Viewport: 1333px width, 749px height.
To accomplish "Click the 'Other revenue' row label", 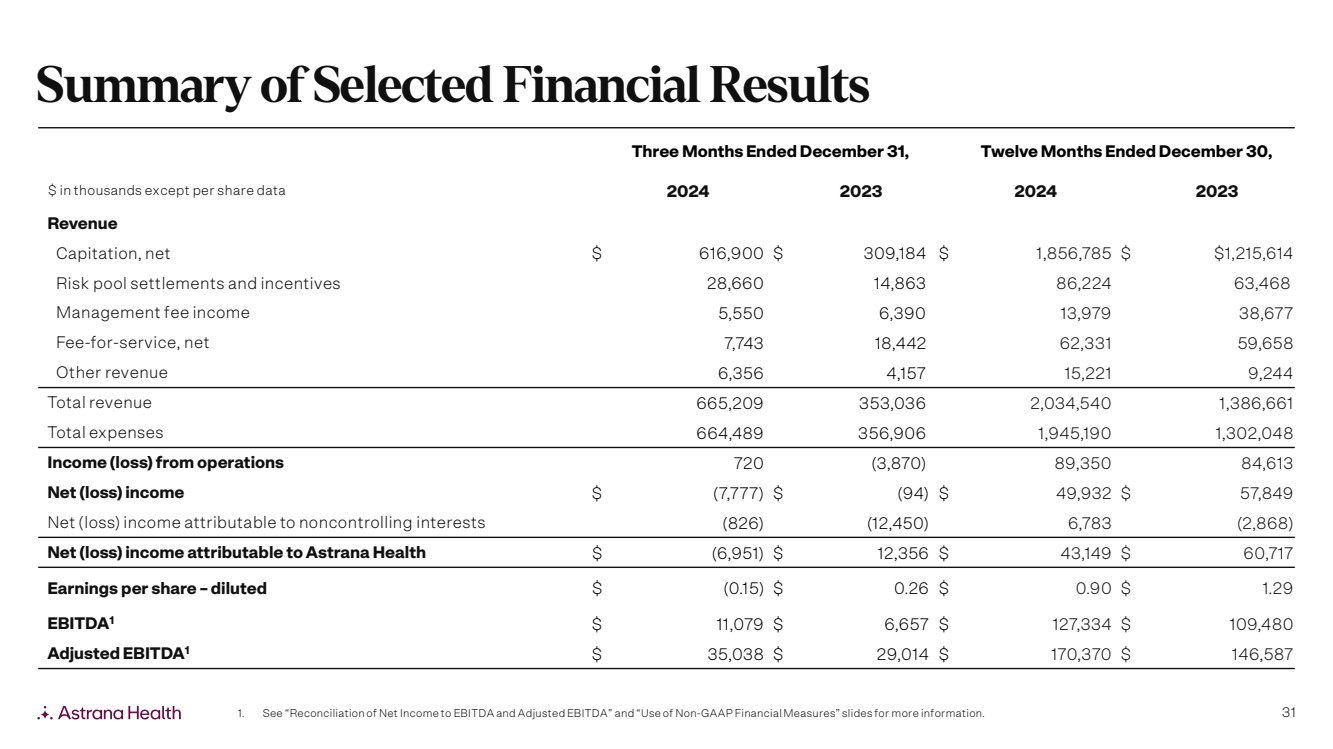I will (x=112, y=373).
